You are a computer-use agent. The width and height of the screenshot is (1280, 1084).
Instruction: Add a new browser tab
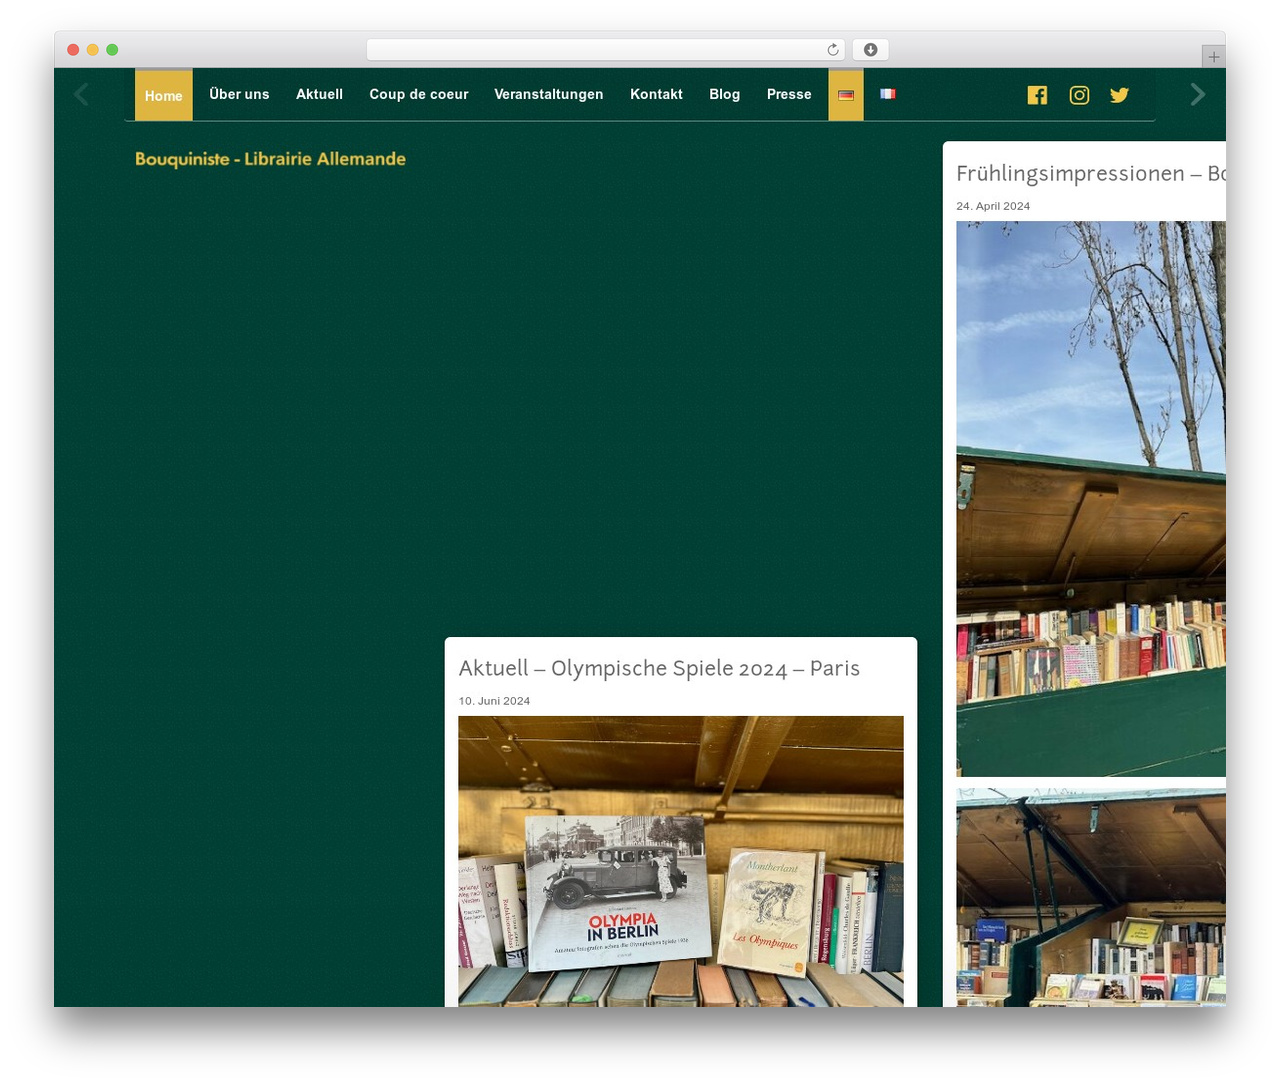[1213, 57]
